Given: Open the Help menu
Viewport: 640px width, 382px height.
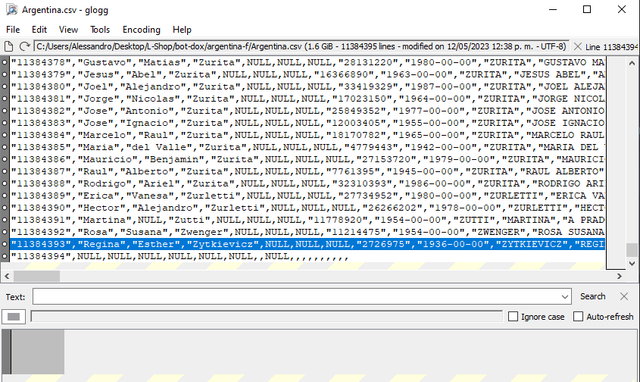Looking at the screenshot, I should (182, 30).
